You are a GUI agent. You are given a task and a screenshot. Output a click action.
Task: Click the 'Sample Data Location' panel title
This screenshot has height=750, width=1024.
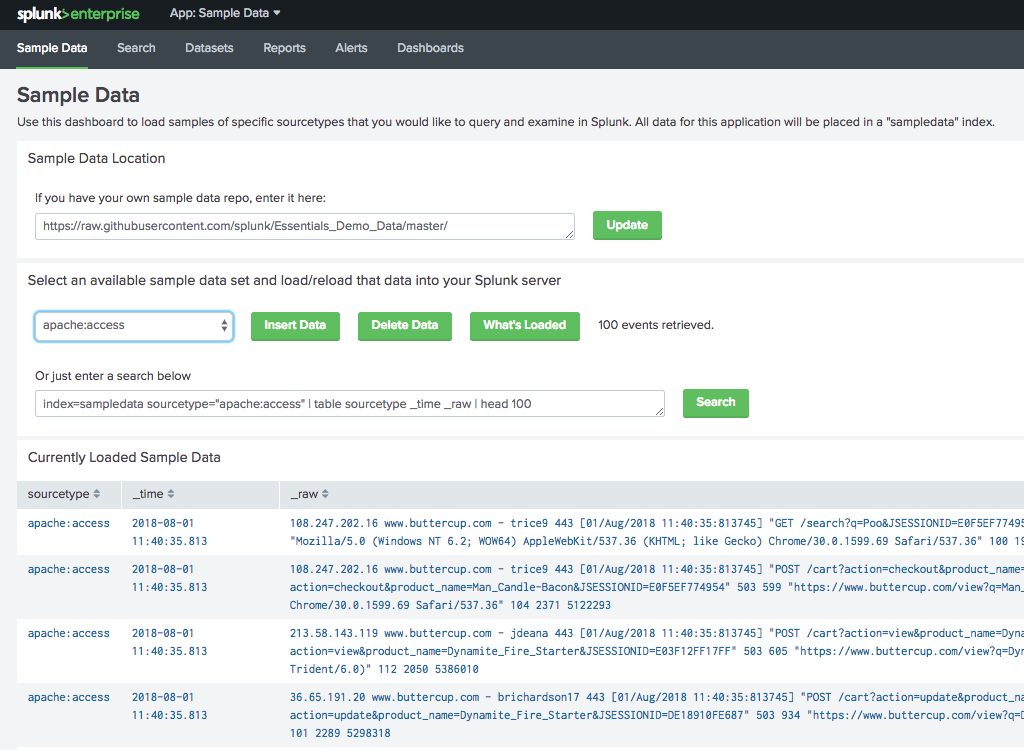97,159
